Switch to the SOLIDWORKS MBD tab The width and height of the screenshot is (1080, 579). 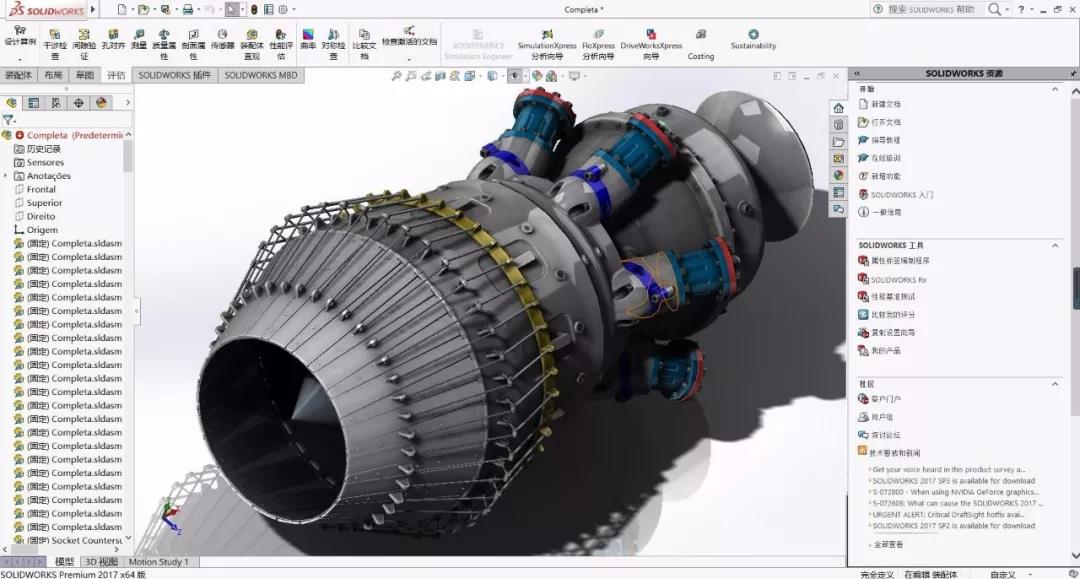(260, 75)
